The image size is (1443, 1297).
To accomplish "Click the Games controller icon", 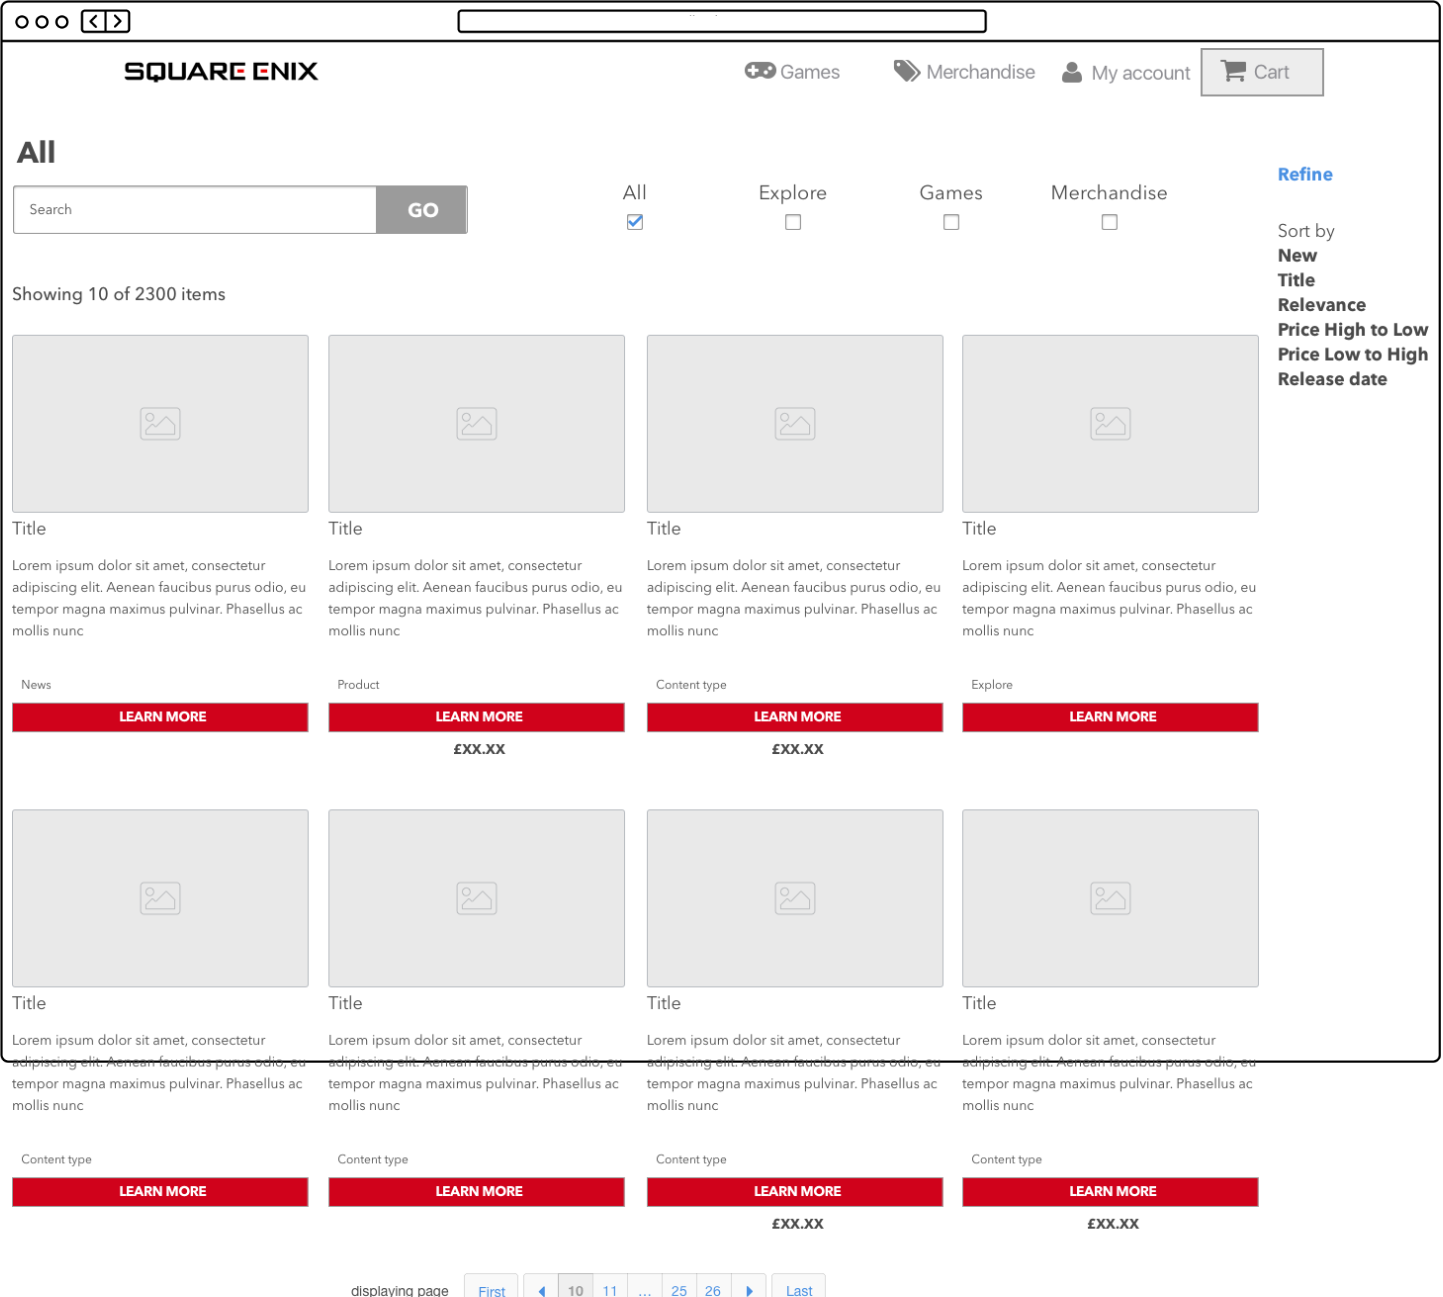I will coord(760,71).
